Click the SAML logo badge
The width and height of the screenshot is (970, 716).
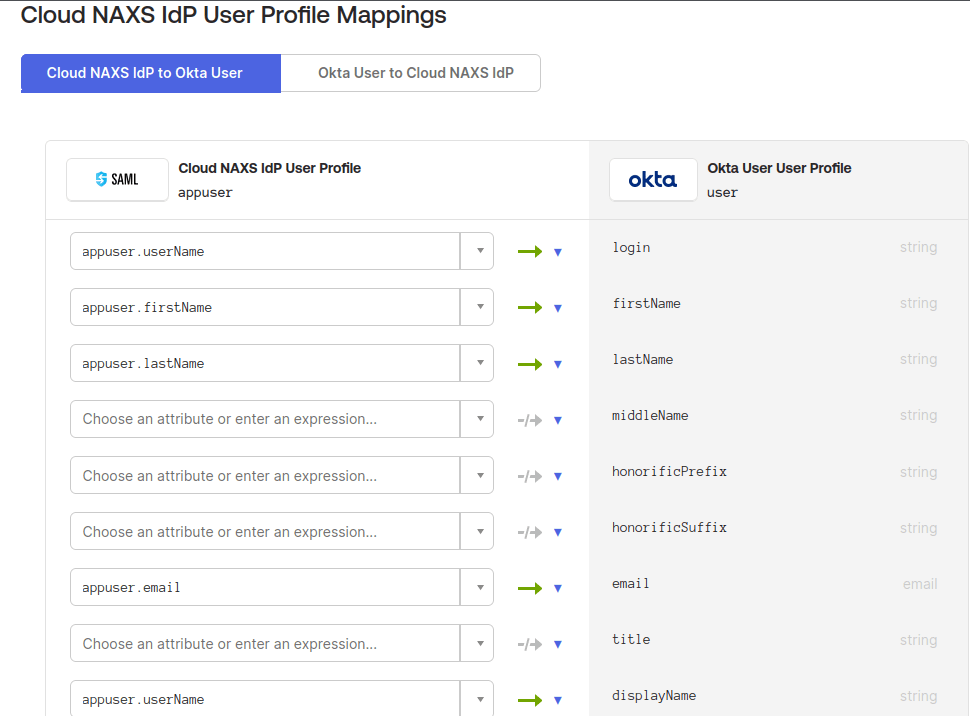(x=118, y=179)
